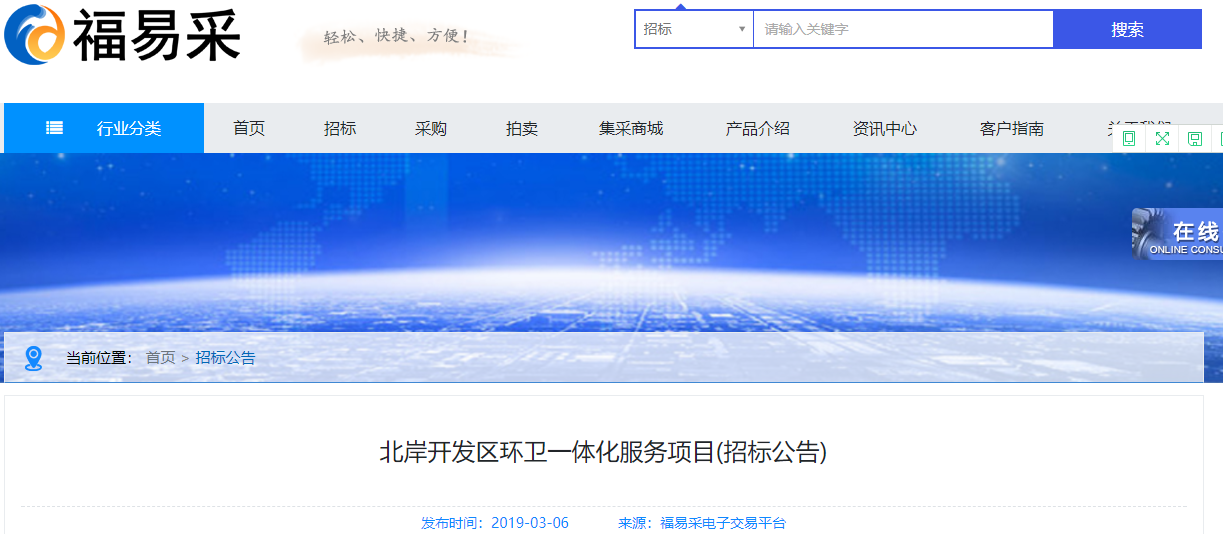Go to the 首页 navigation tab

point(249,128)
